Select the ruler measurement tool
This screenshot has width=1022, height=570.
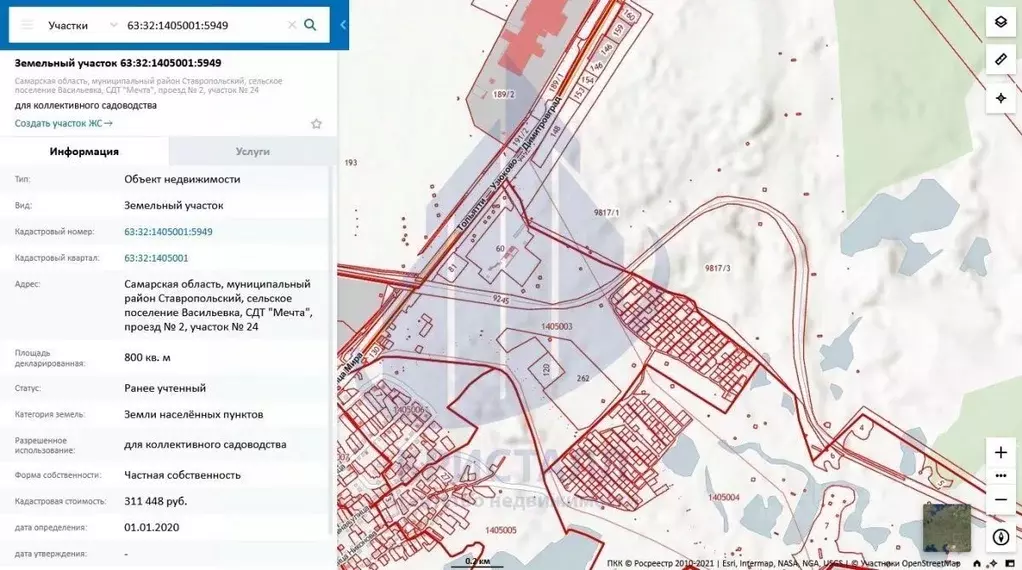1000,60
